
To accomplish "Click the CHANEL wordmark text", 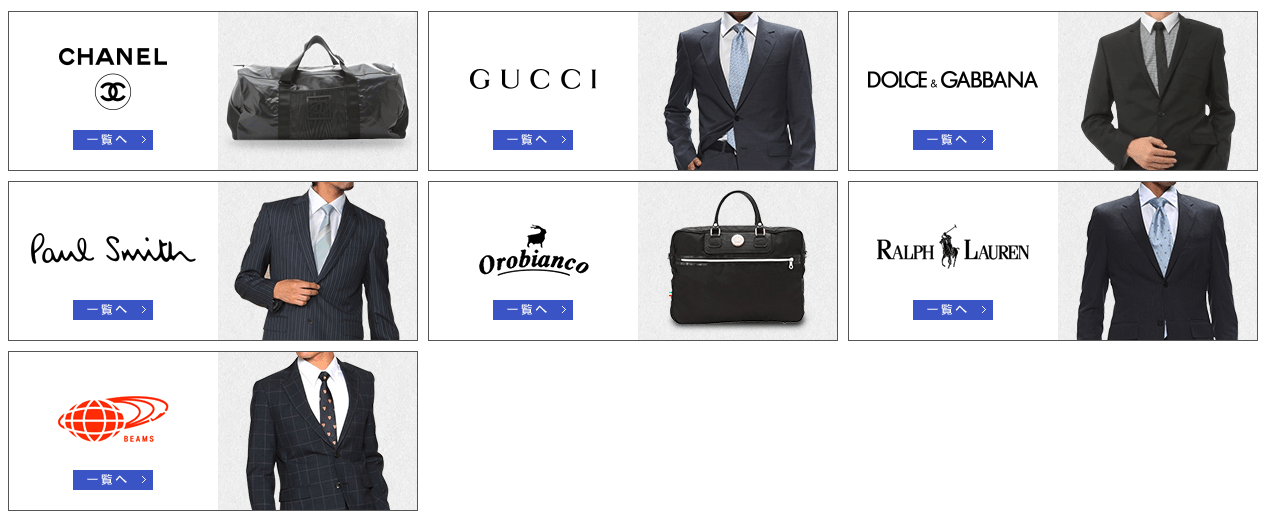I will click(x=113, y=57).
